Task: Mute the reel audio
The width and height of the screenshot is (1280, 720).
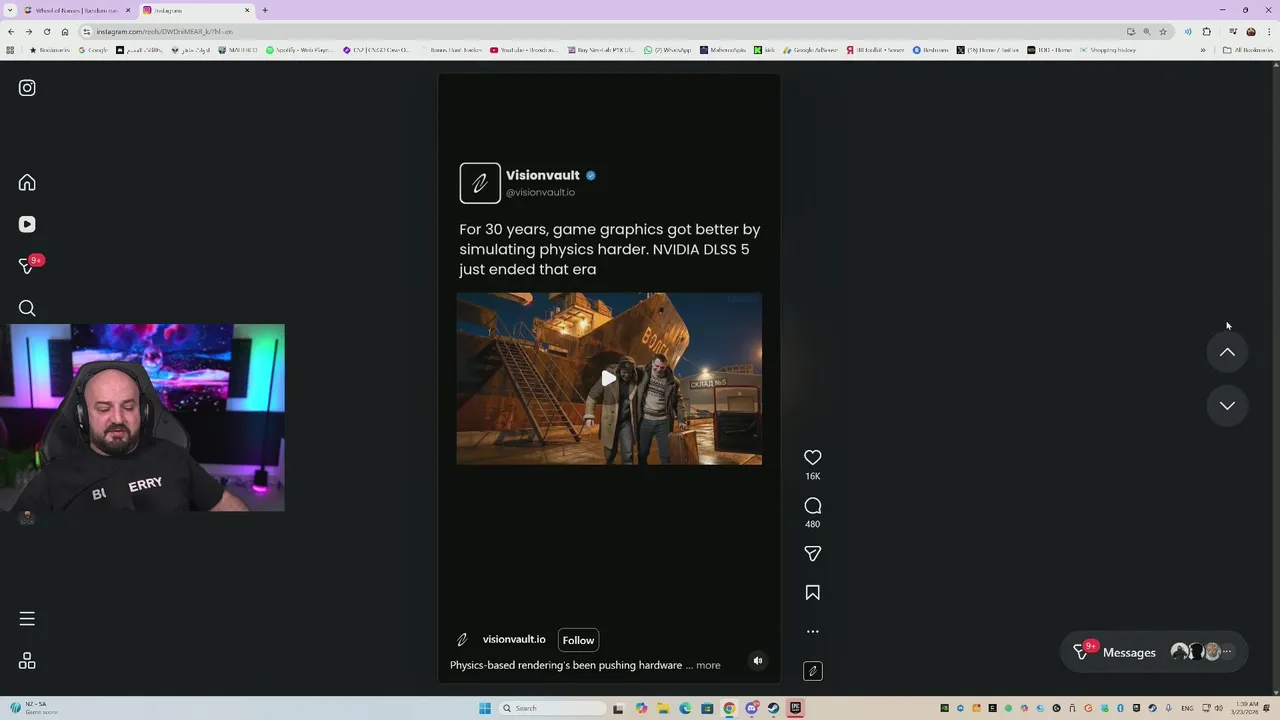Action: (x=758, y=660)
